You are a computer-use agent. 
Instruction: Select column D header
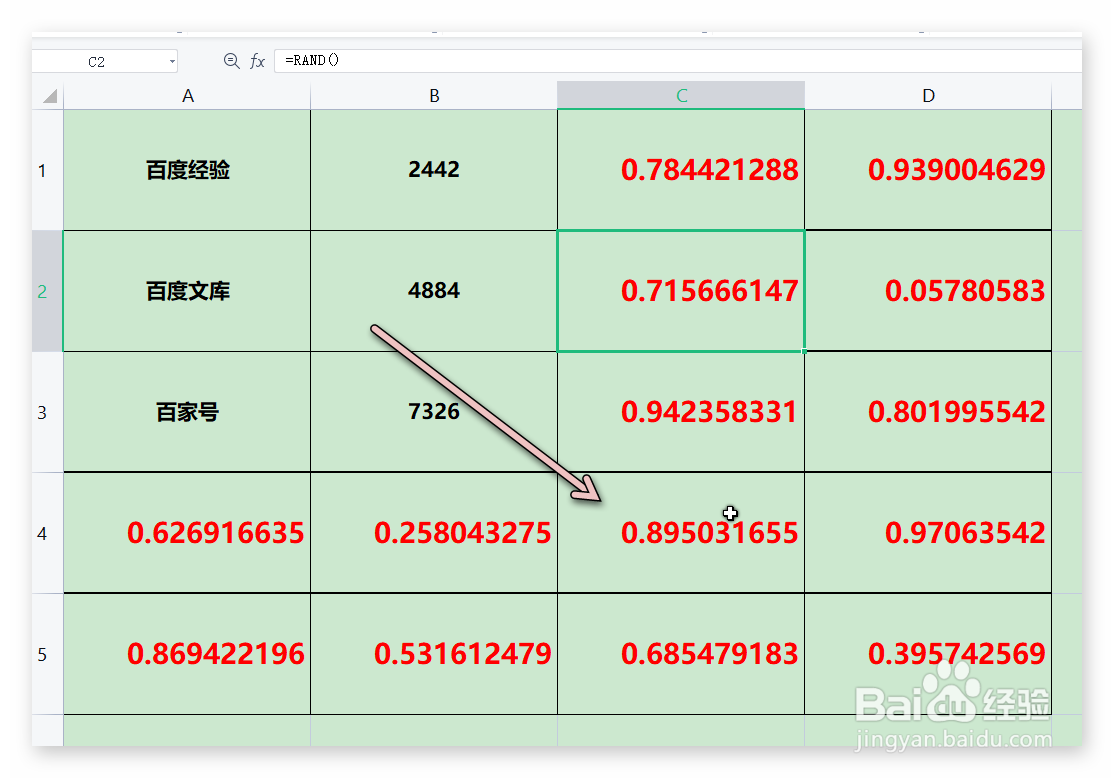pyautogui.click(x=928, y=95)
